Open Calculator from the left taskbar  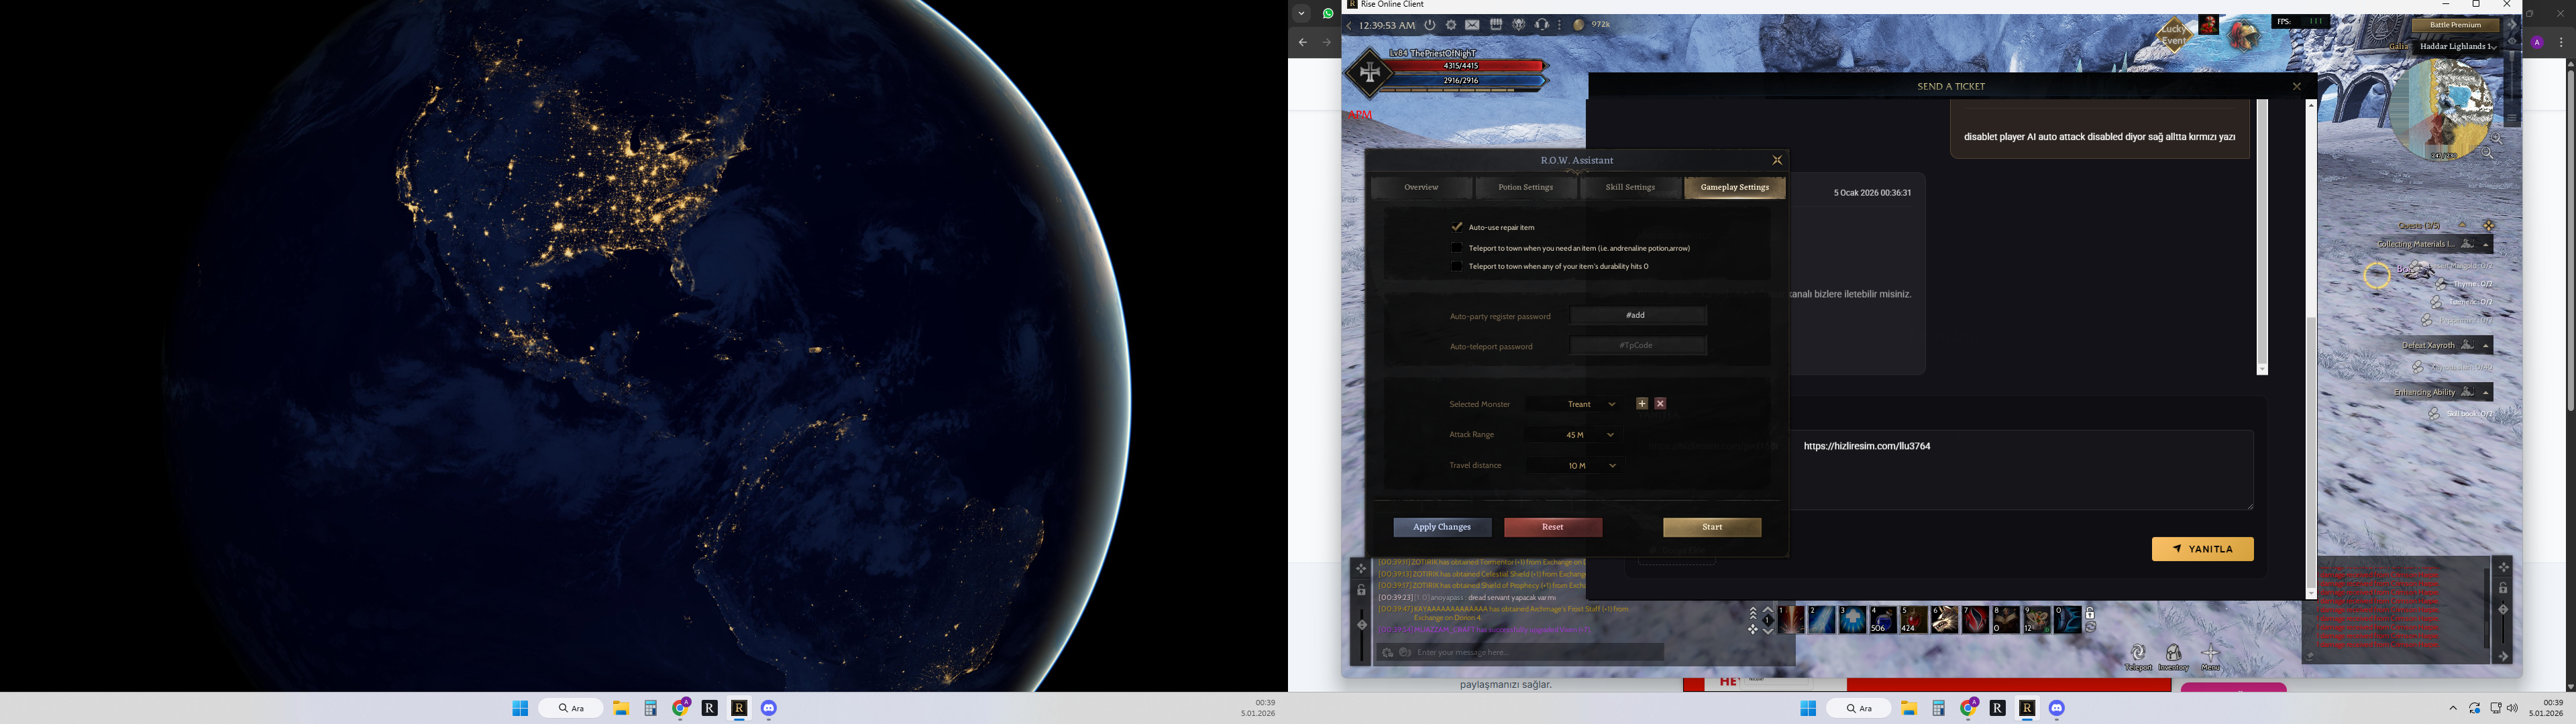(650, 708)
